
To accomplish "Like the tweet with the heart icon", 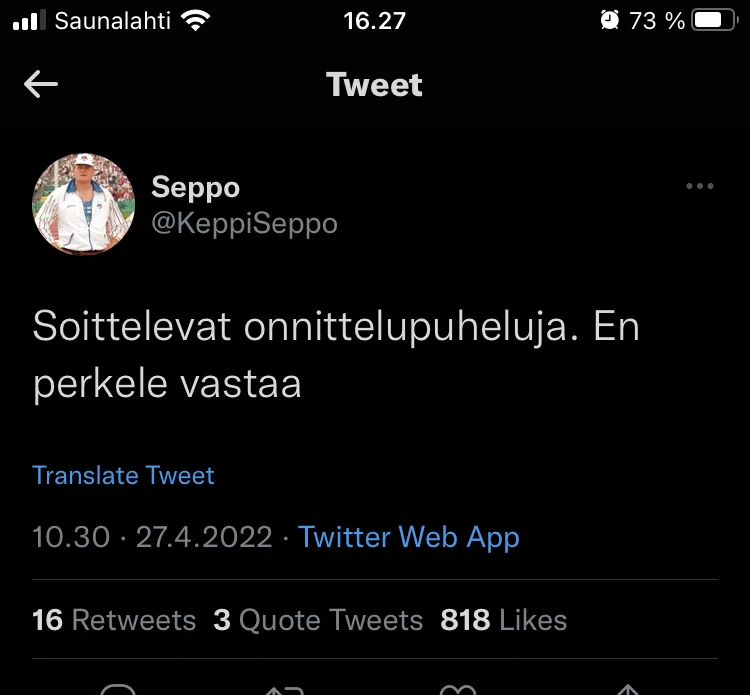I will pos(458,689).
